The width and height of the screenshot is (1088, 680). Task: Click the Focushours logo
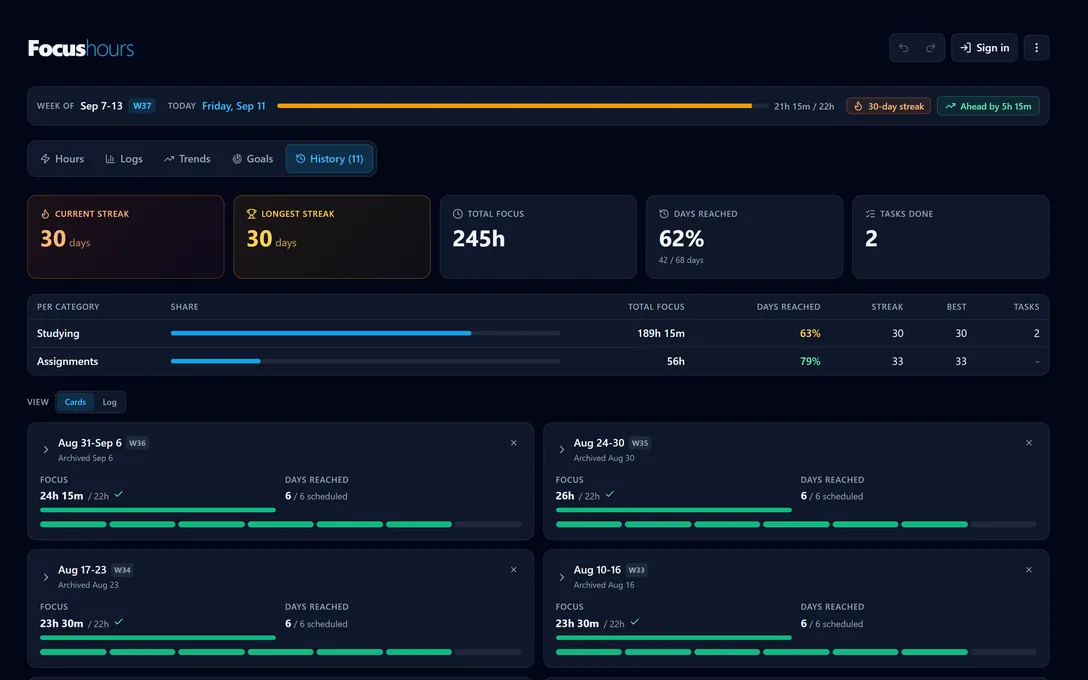point(80,48)
